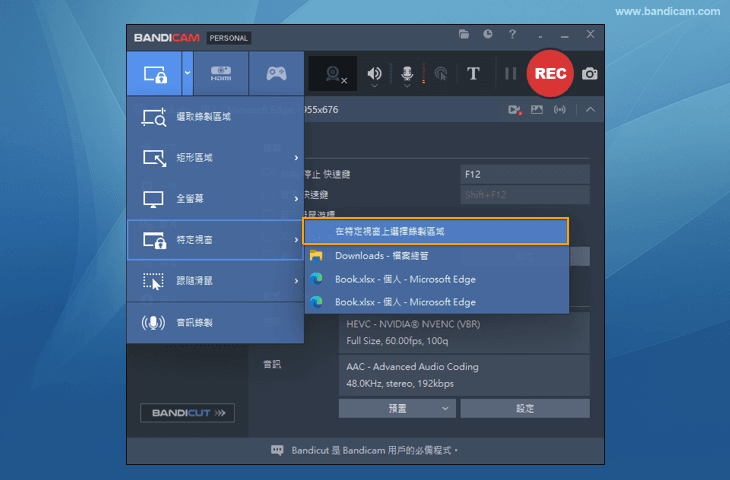
Task: Pick the last Book.xlsx Microsoft Edge window
Action: [x=437, y=302]
